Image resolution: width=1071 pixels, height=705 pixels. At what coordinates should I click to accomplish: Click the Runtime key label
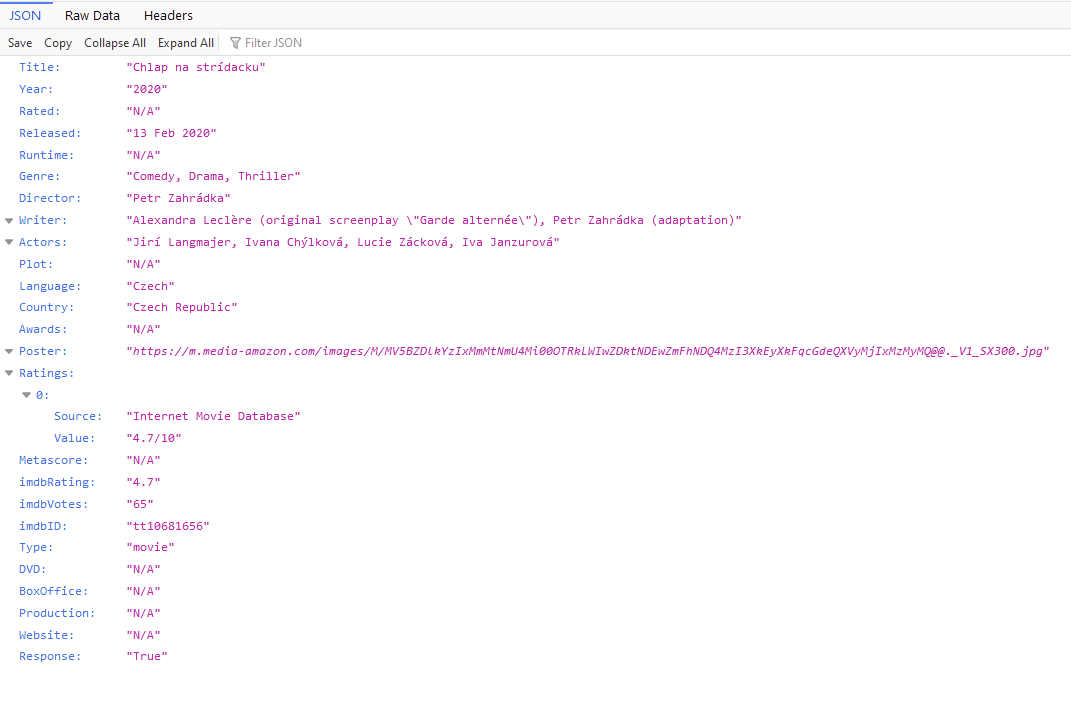pyautogui.click(x=46, y=154)
